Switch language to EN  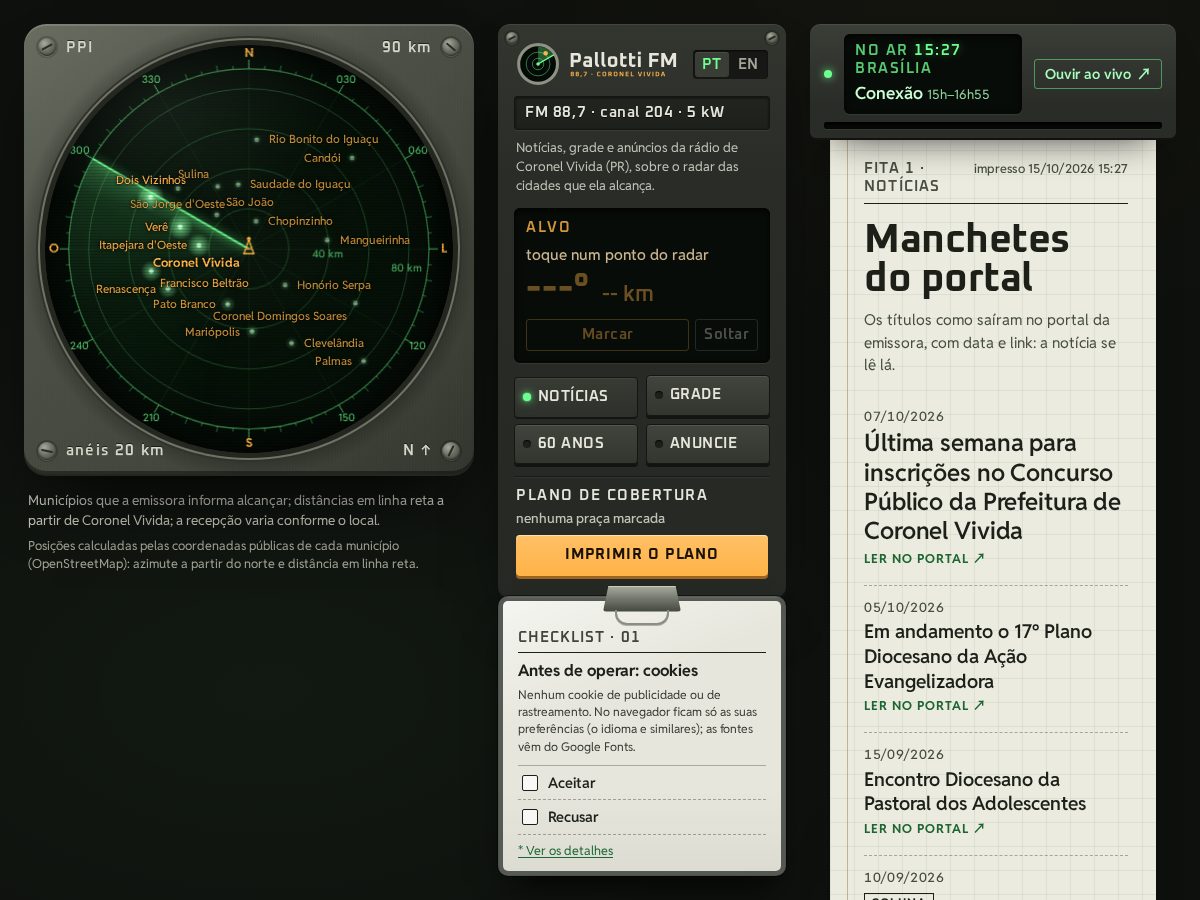point(748,64)
